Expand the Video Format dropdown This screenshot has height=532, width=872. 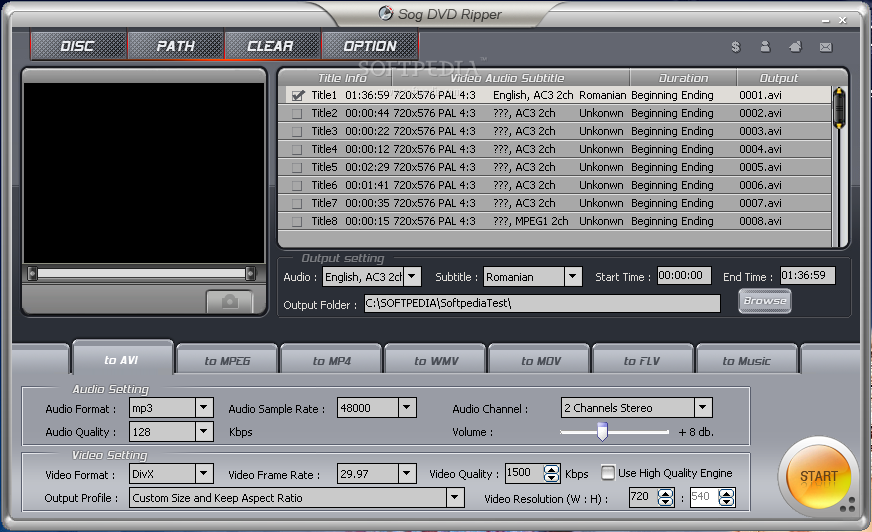pos(204,474)
